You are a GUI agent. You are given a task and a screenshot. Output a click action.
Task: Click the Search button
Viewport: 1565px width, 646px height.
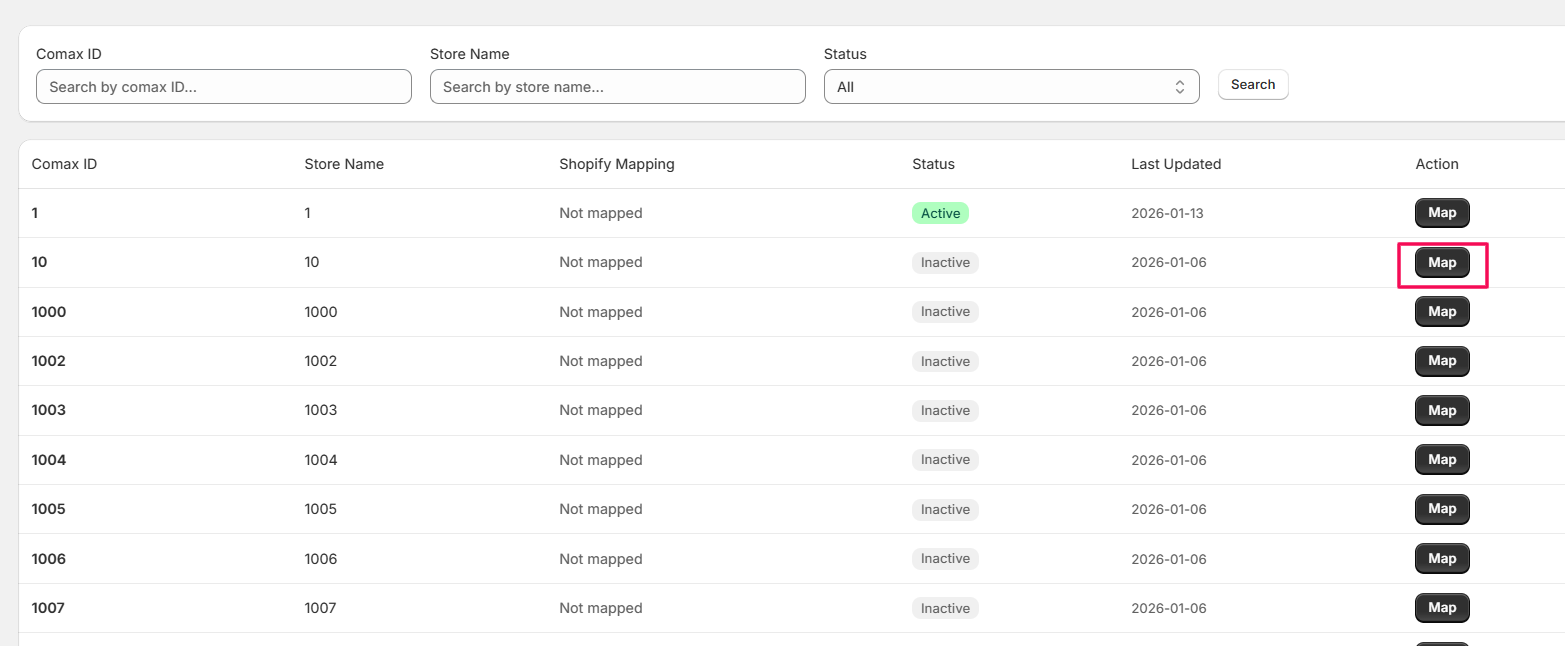[1252, 85]
